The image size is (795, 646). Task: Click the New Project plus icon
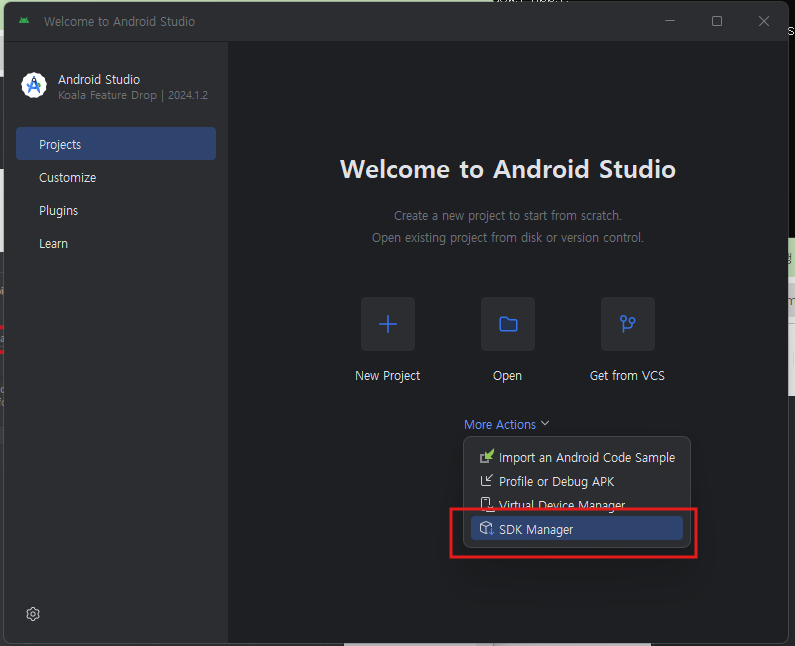(x=388, y=324)
